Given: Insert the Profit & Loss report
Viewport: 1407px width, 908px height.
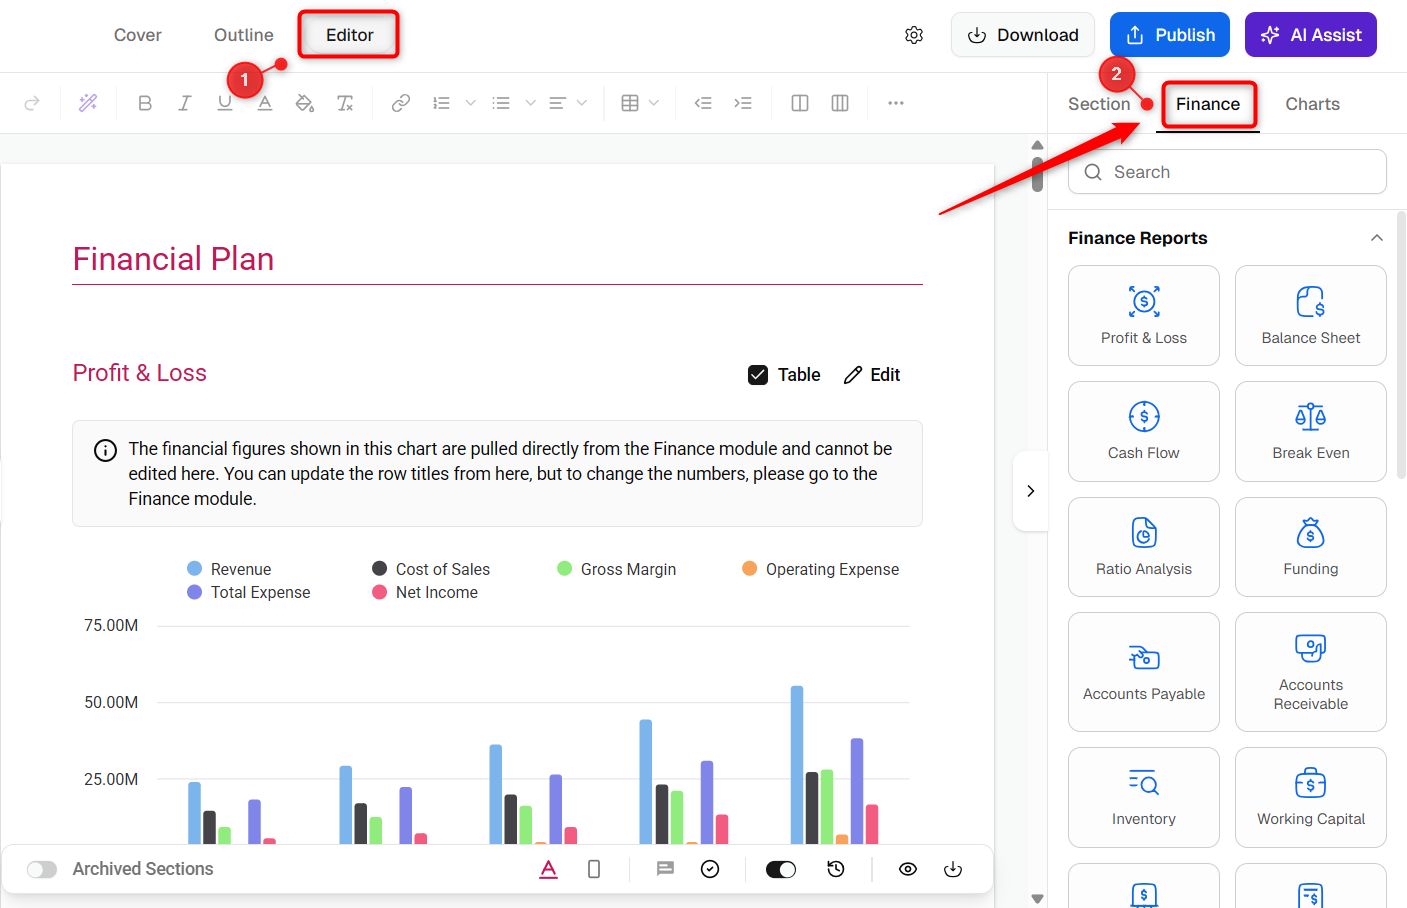Looking at the screenshot, I should pyautogui.click(x=1144, y=316).
